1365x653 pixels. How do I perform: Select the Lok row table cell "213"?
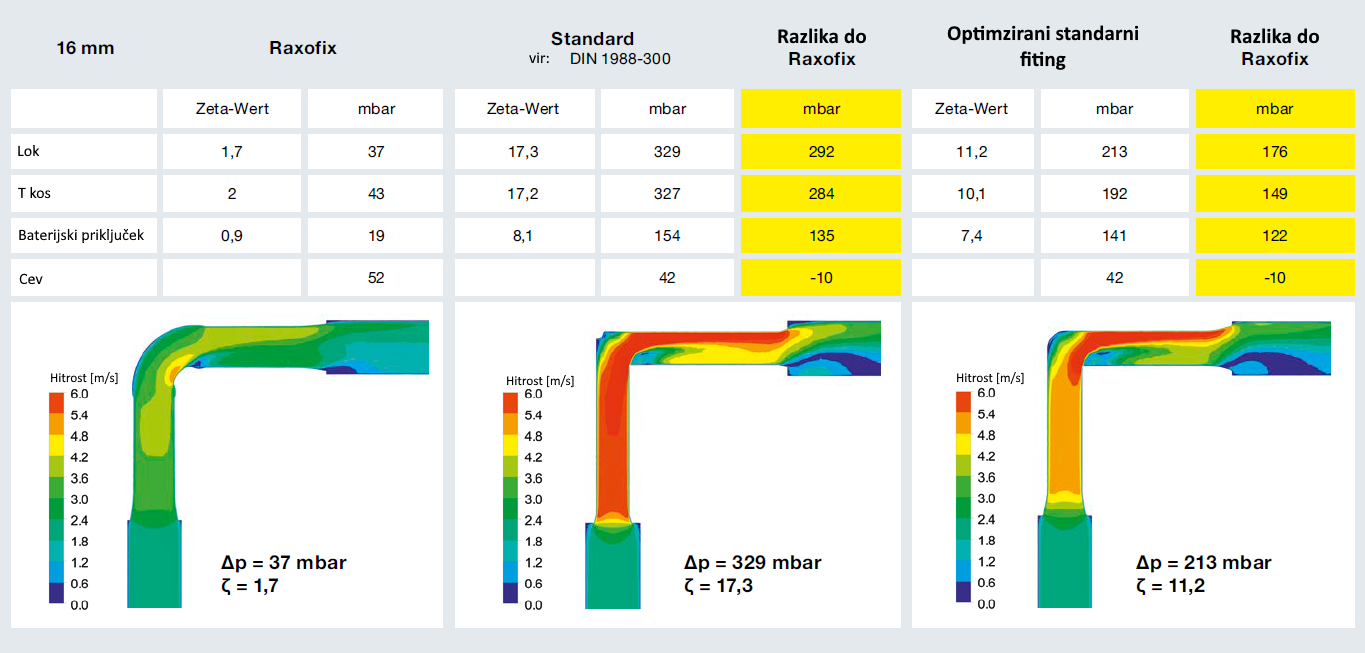tap(1114, 152)
